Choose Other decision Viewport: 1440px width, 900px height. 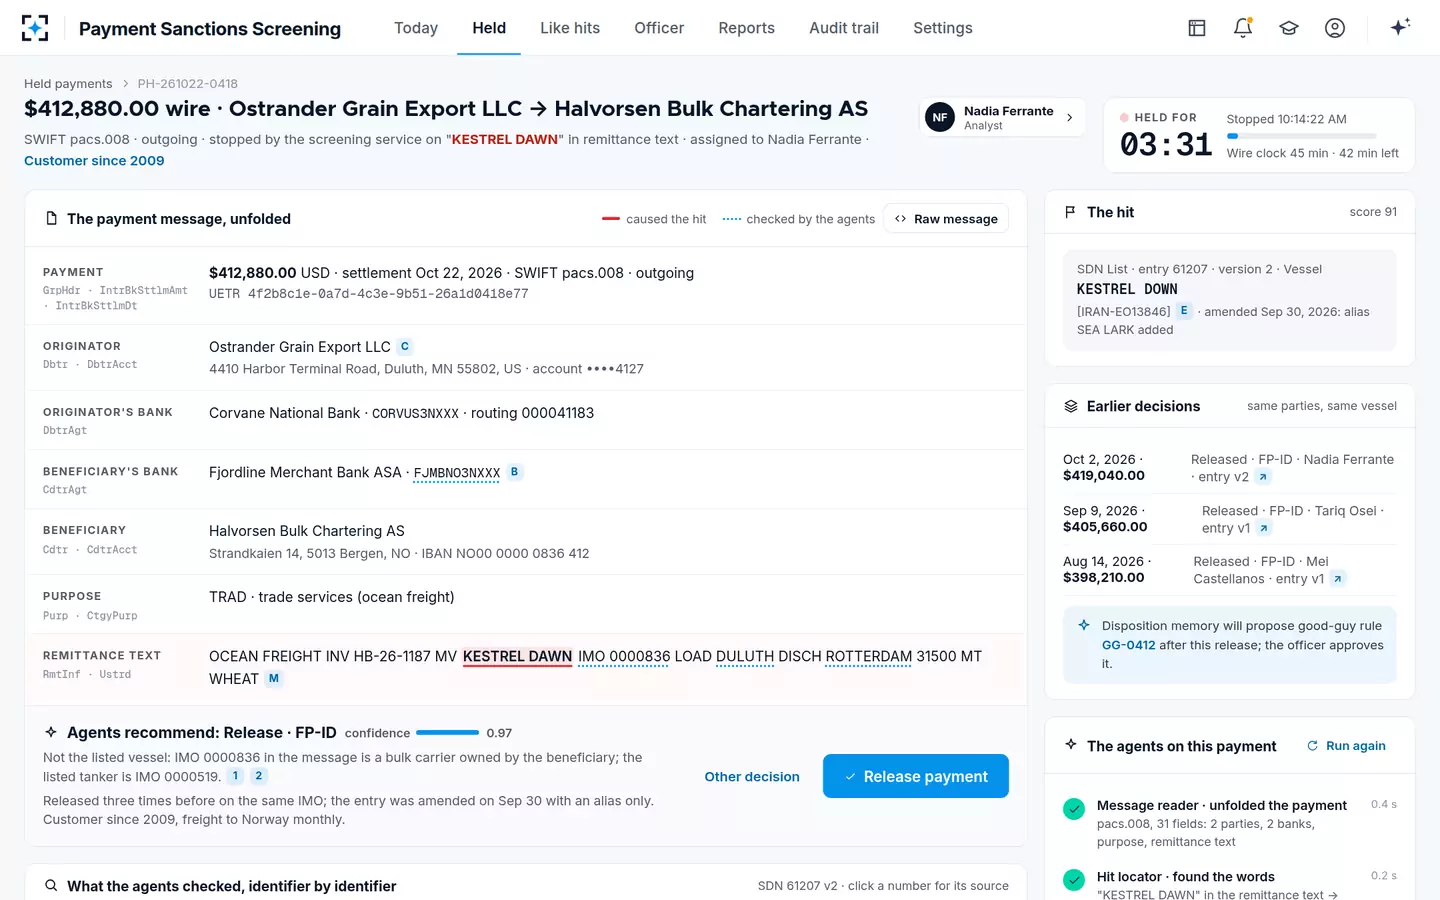coord(752,777)
